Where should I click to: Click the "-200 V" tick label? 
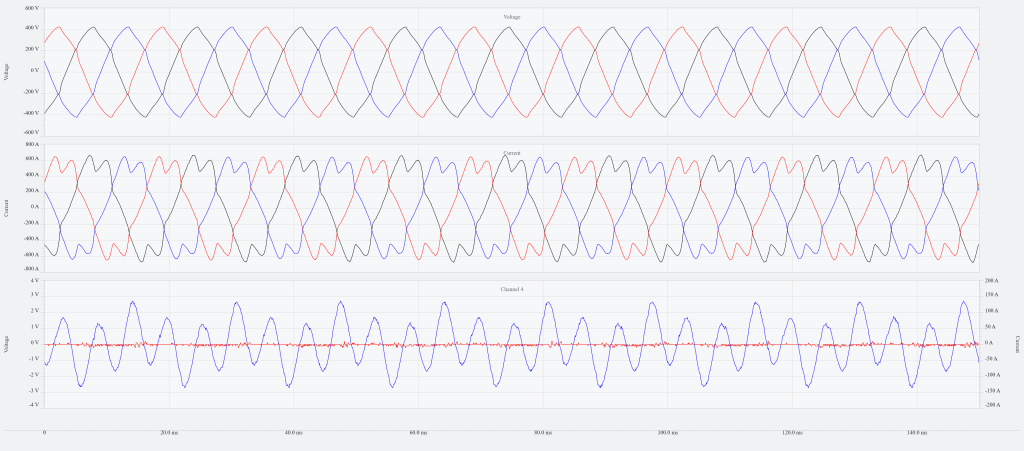pyautogui.click(x=31, y=92)
